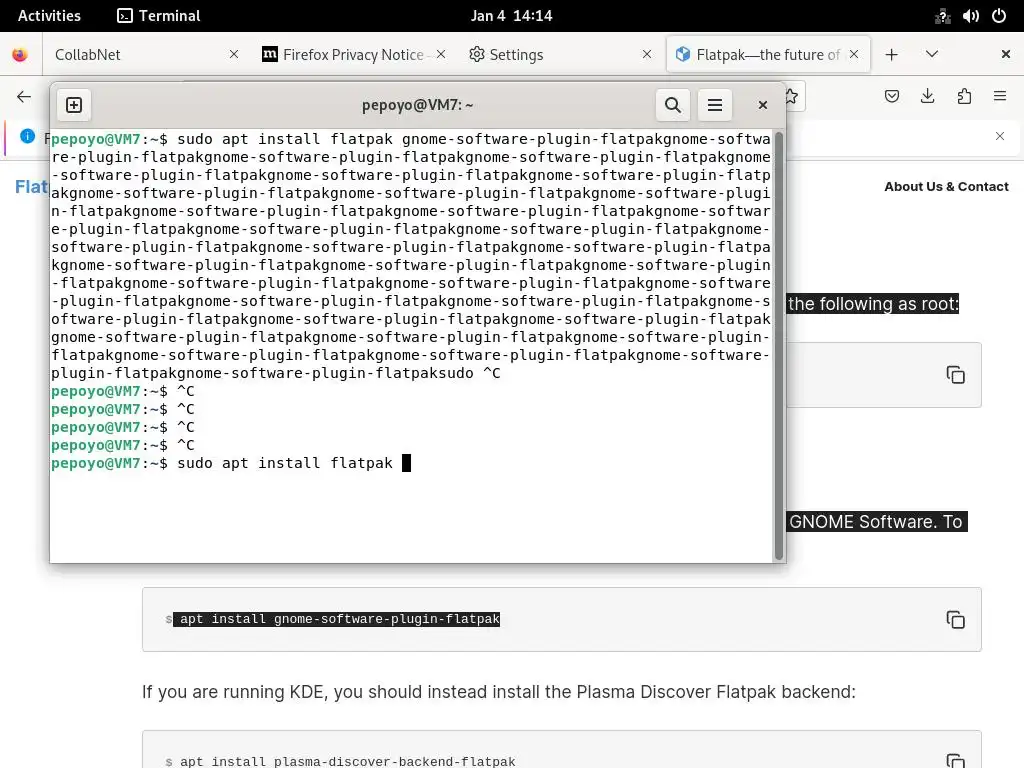1024x768 pixels.
Task: Click the KDE Plasma Discover instruction text
Action: [x=498, y=692]
